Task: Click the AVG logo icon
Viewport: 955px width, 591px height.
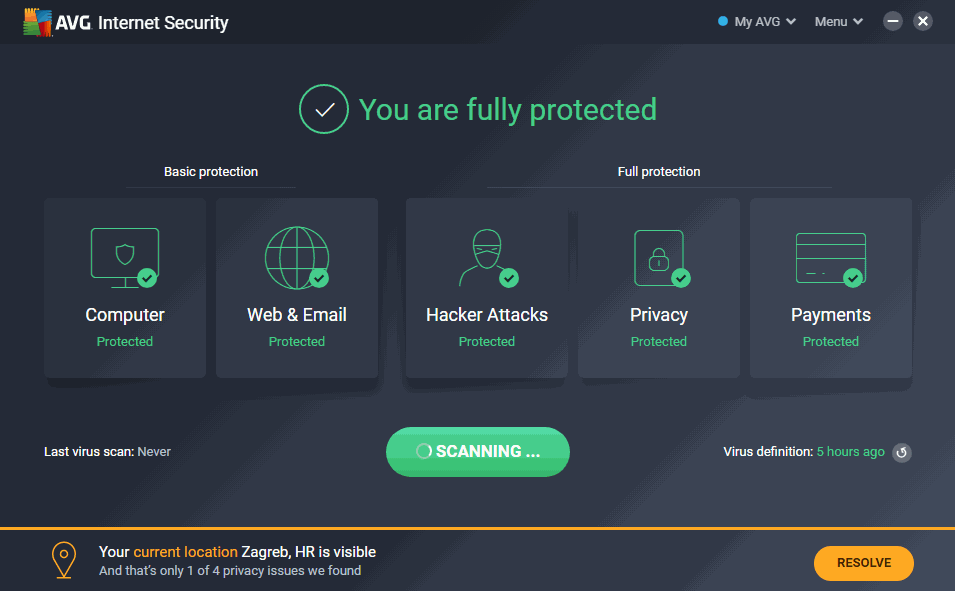Action: coord(37,23)
